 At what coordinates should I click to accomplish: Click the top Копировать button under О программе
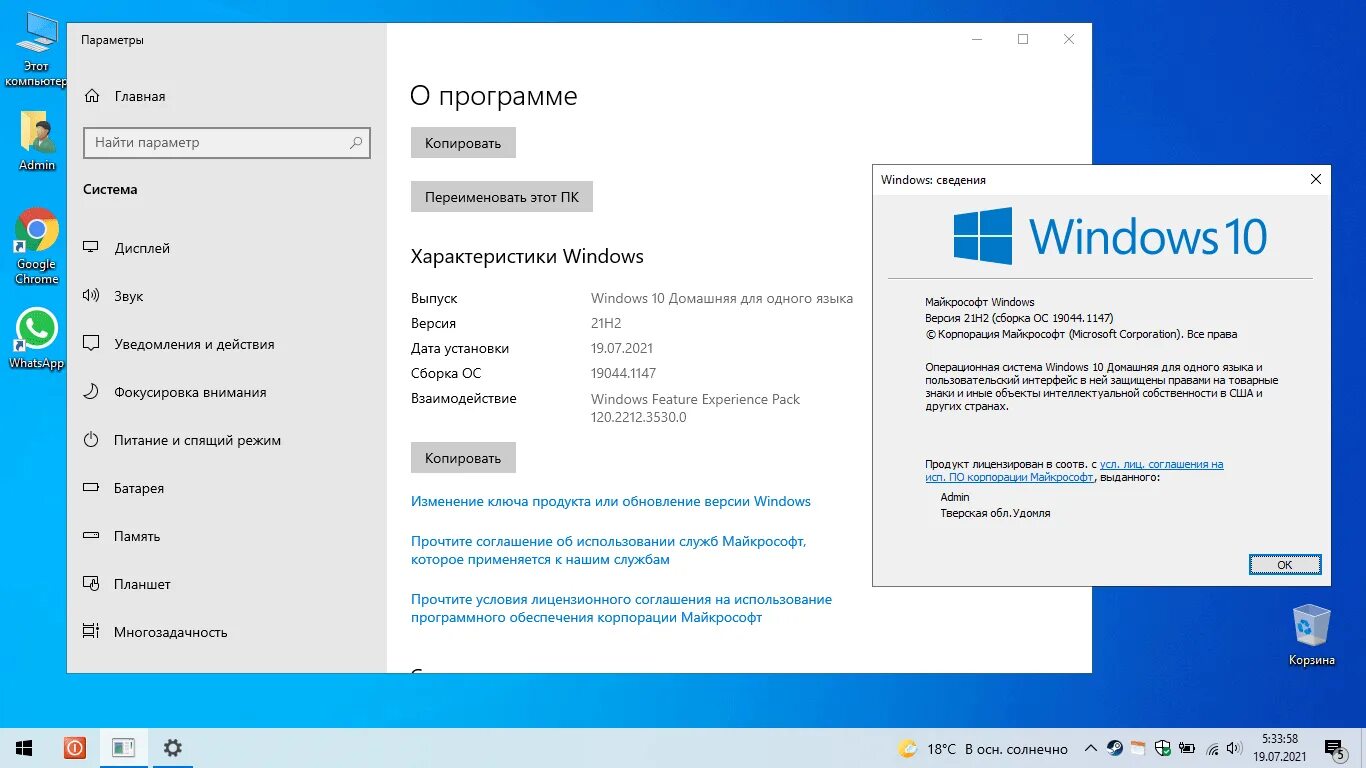coord(463,143)
